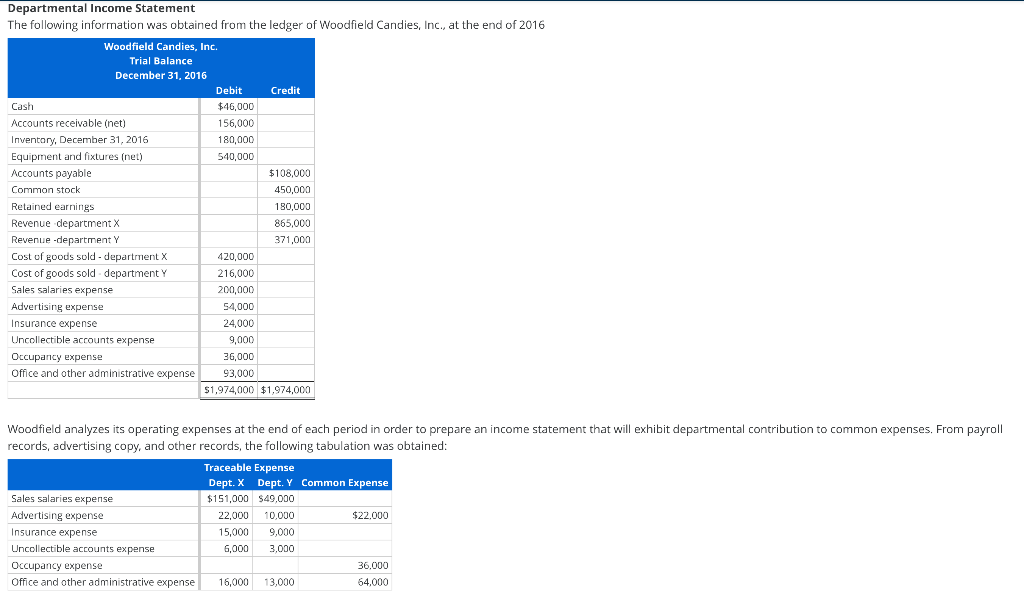This screenshot has width=1024, height=595.
Task: Click the 24,000 insurance debit cell
Action: 238,323
